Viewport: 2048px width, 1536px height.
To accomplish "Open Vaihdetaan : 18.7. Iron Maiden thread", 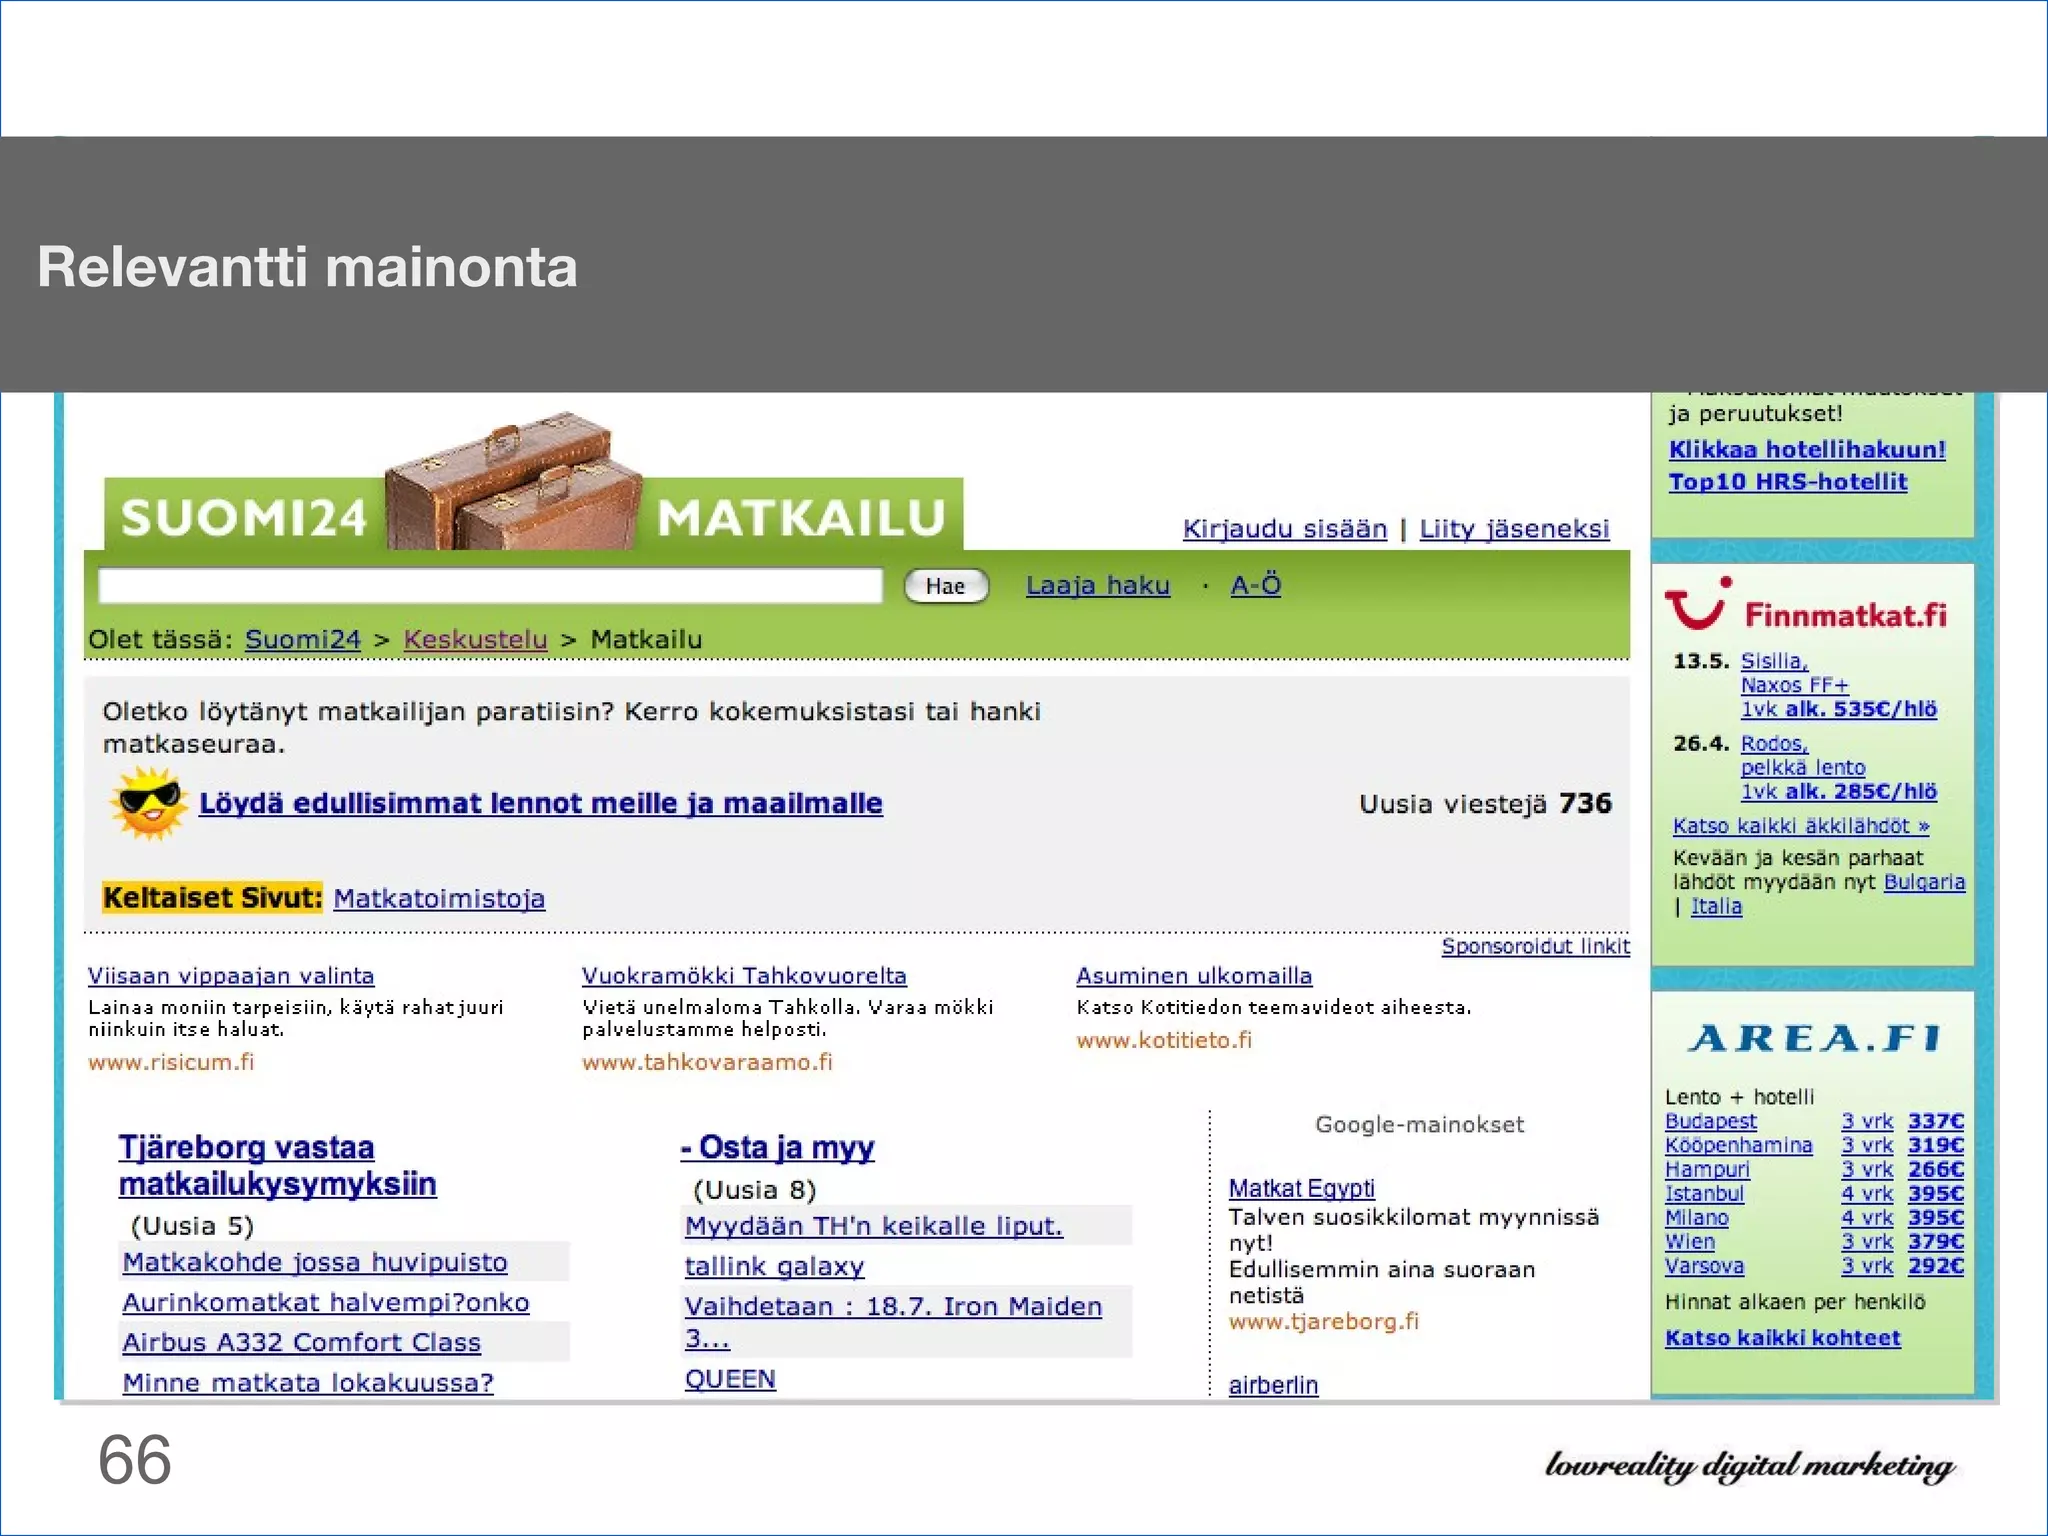I will coord(893,1322).
